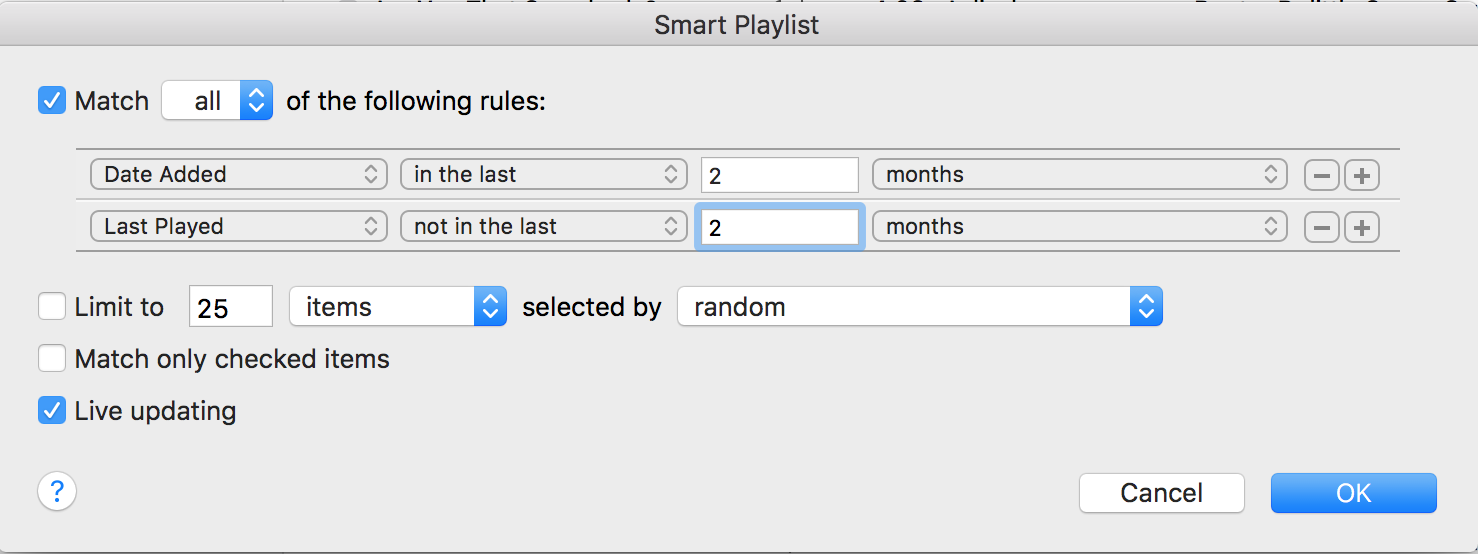Open the Last Played field dropdown
The width and height of the screenshot is (1478, 554).
coord(238,227)
